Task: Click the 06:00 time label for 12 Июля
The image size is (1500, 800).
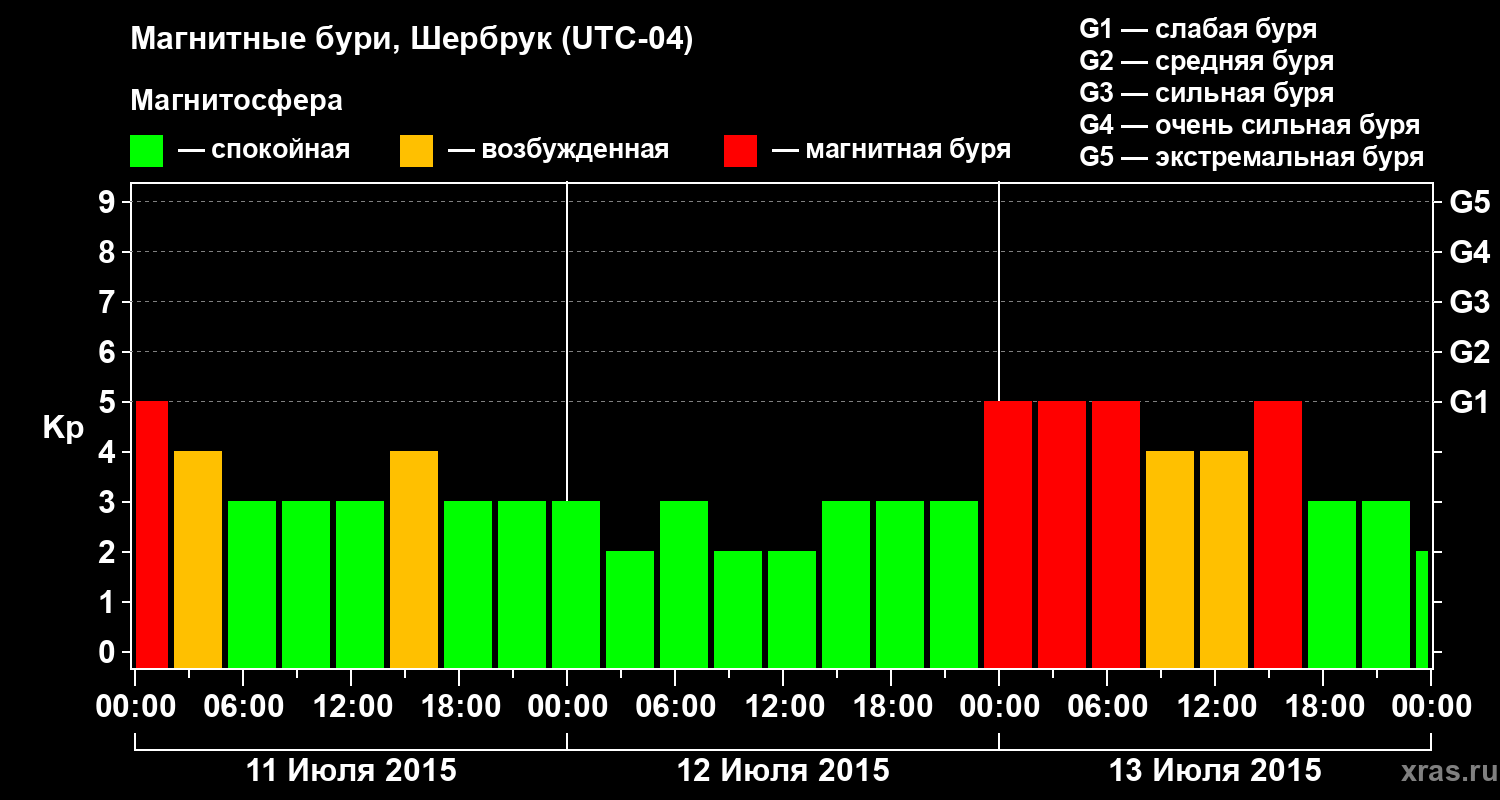Action: click(x=675, y=706)
